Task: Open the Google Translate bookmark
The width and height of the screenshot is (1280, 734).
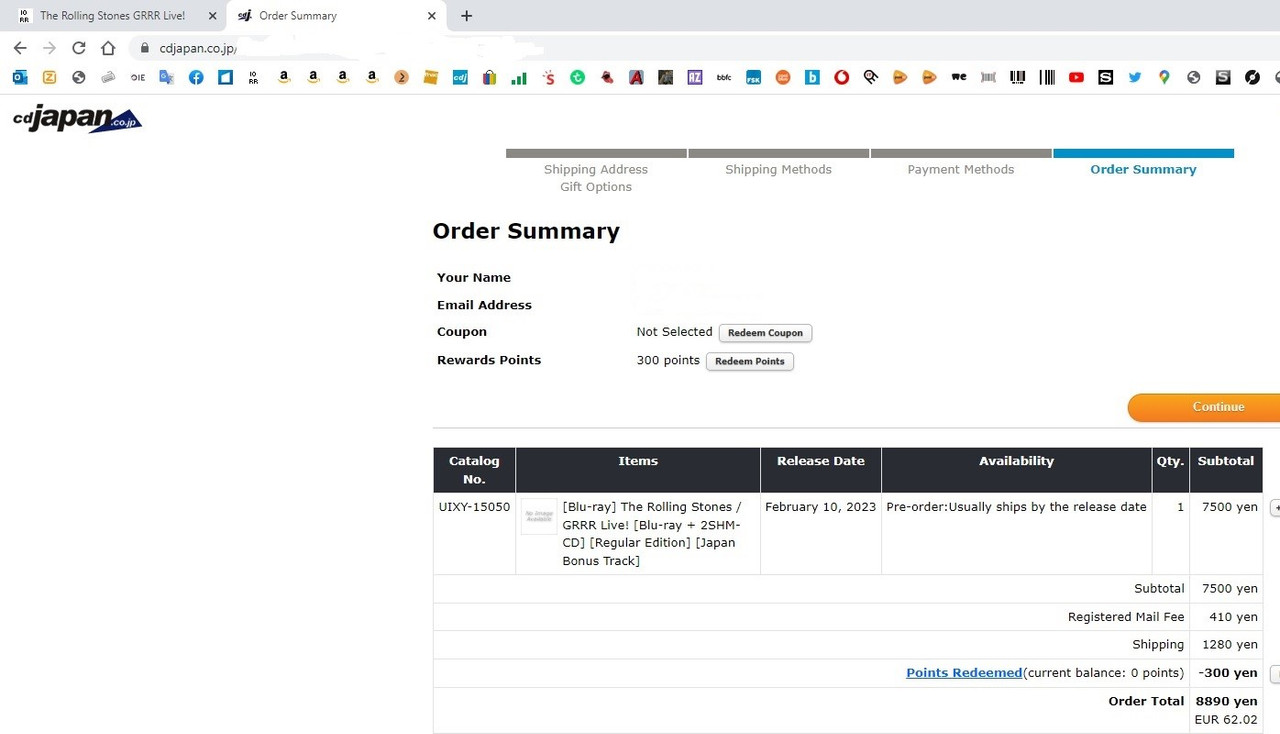Action: click(167, 77)
